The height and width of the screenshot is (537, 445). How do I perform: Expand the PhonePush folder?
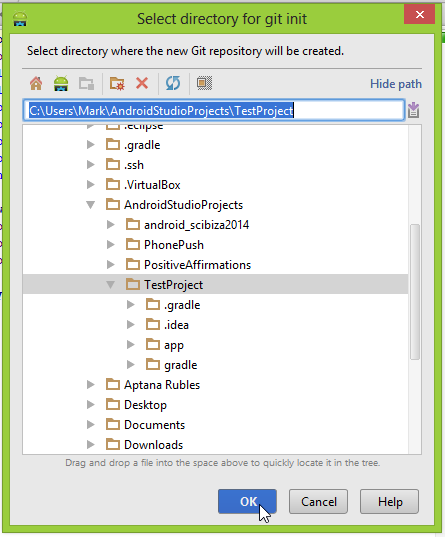pos(111,245)
